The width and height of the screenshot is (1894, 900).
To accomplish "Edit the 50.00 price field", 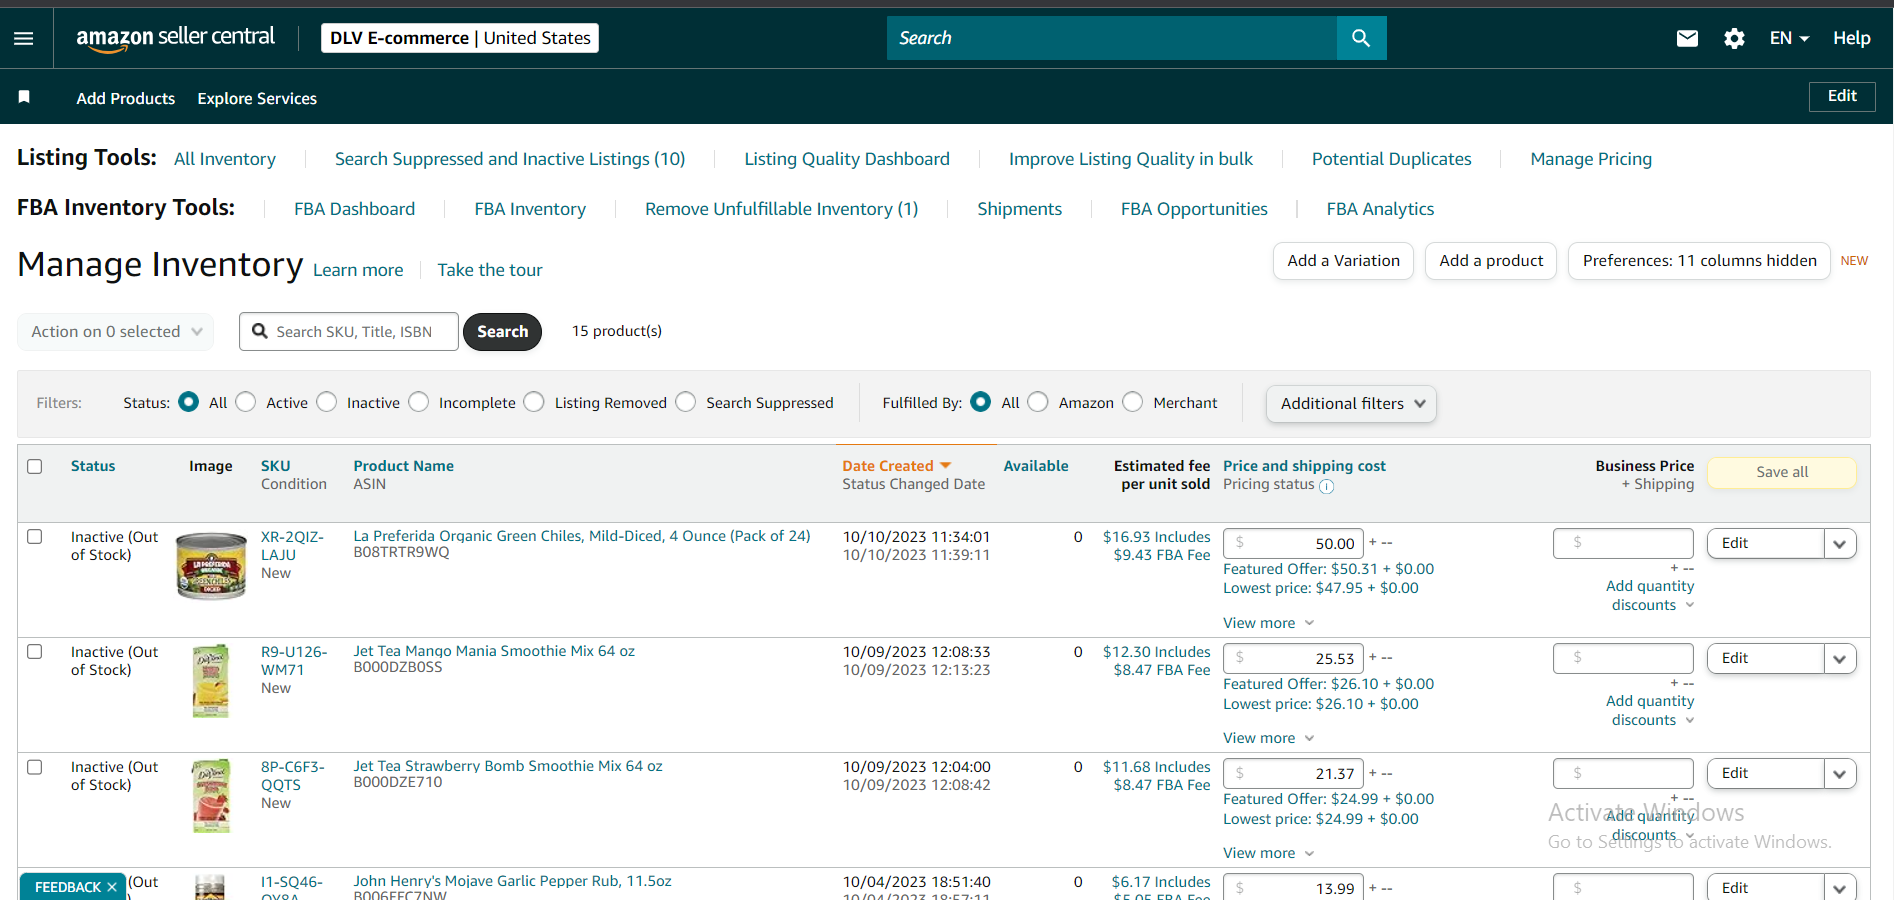I will [x=1293, y=544].
